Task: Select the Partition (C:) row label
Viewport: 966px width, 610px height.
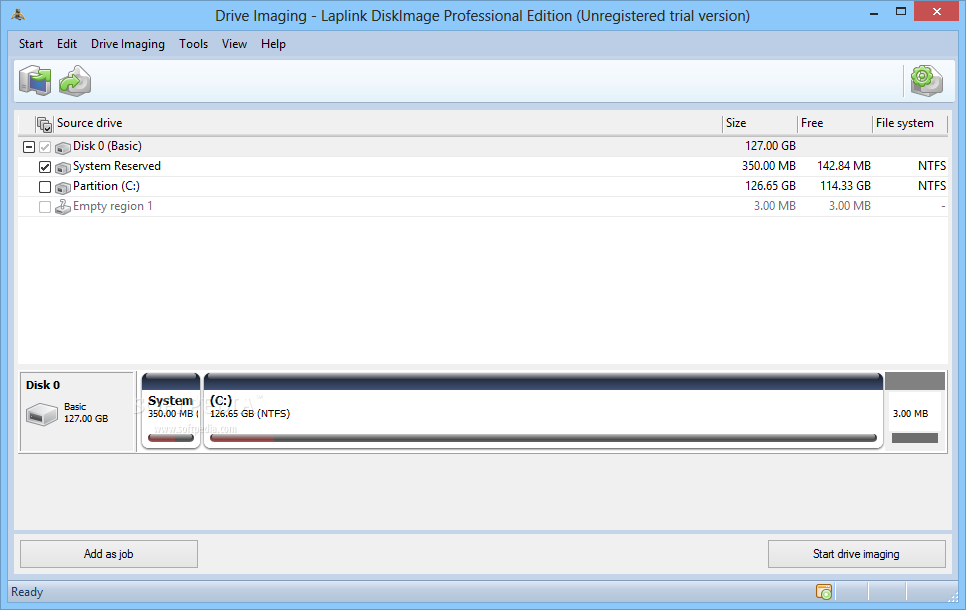Action: click(x=106, y=185)
